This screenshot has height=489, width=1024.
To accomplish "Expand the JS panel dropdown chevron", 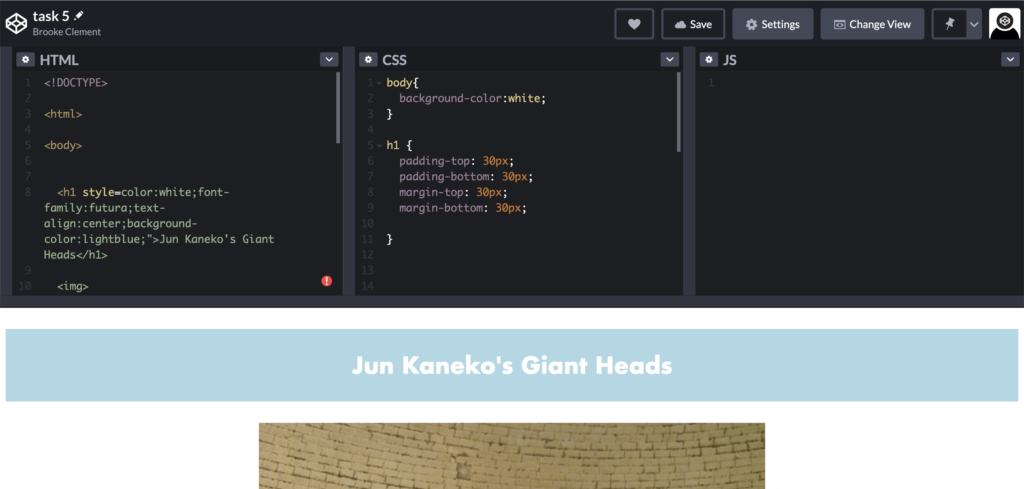I will (x=1010, y=60).
